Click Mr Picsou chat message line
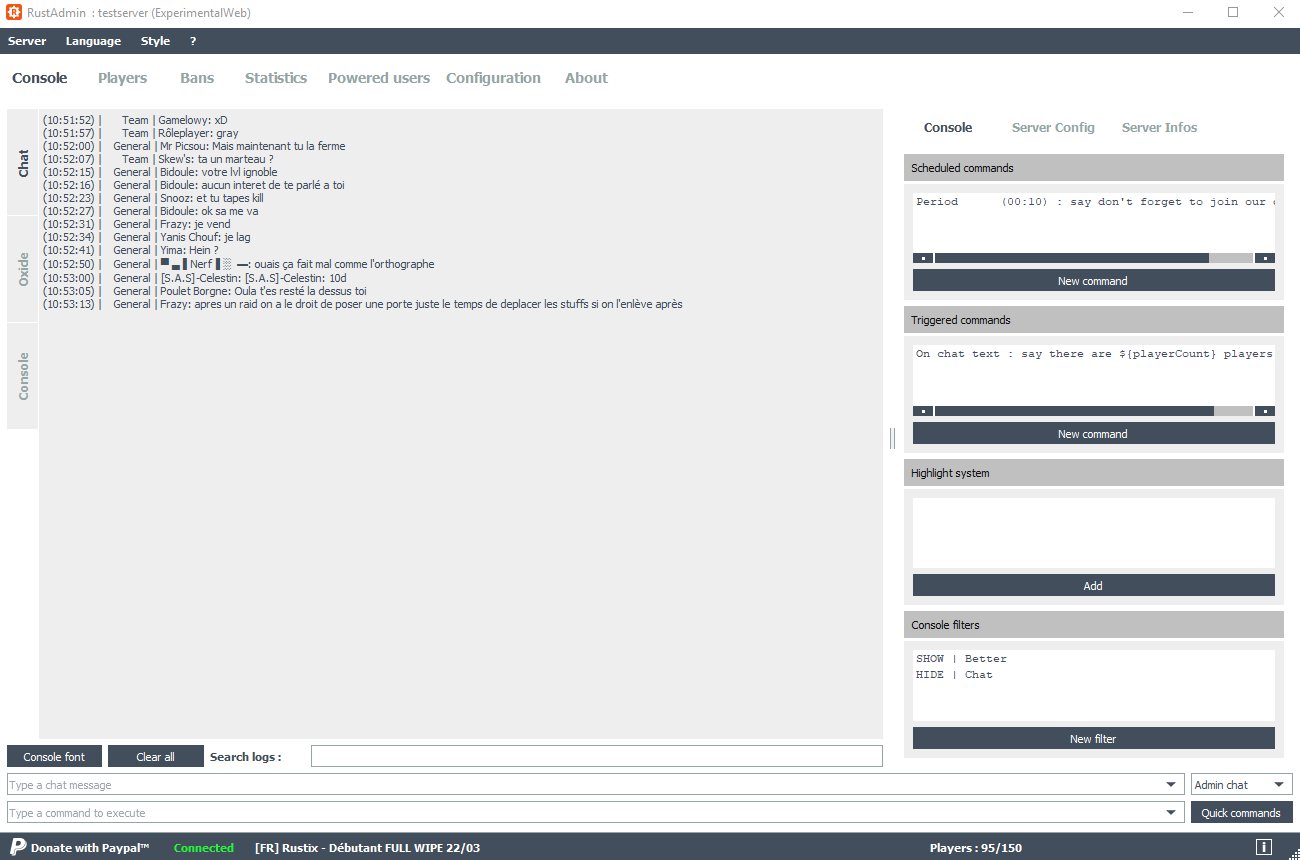 (194, 146)
